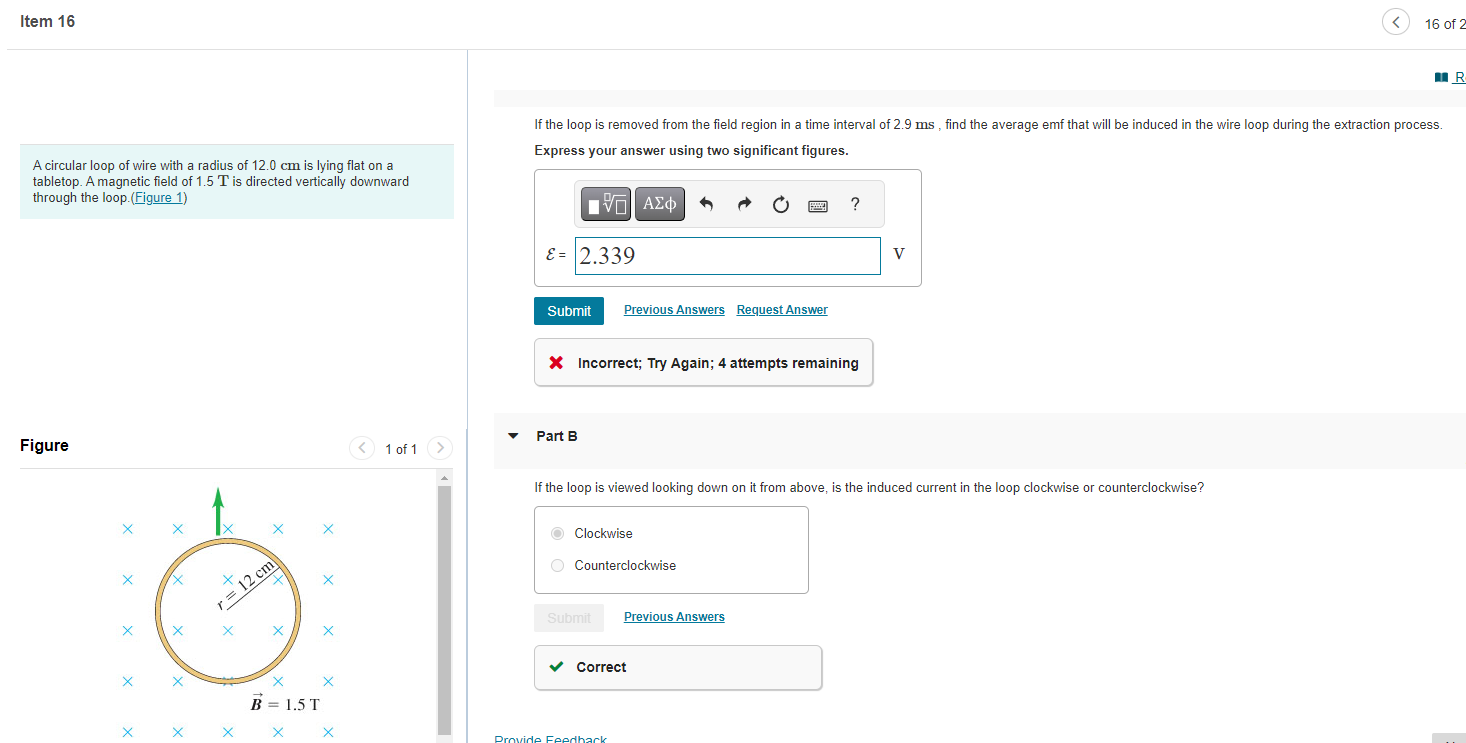Click the '1 of 1' figure counter
This screenshot has height=743, width=1466.
click(x=401, y=449)
